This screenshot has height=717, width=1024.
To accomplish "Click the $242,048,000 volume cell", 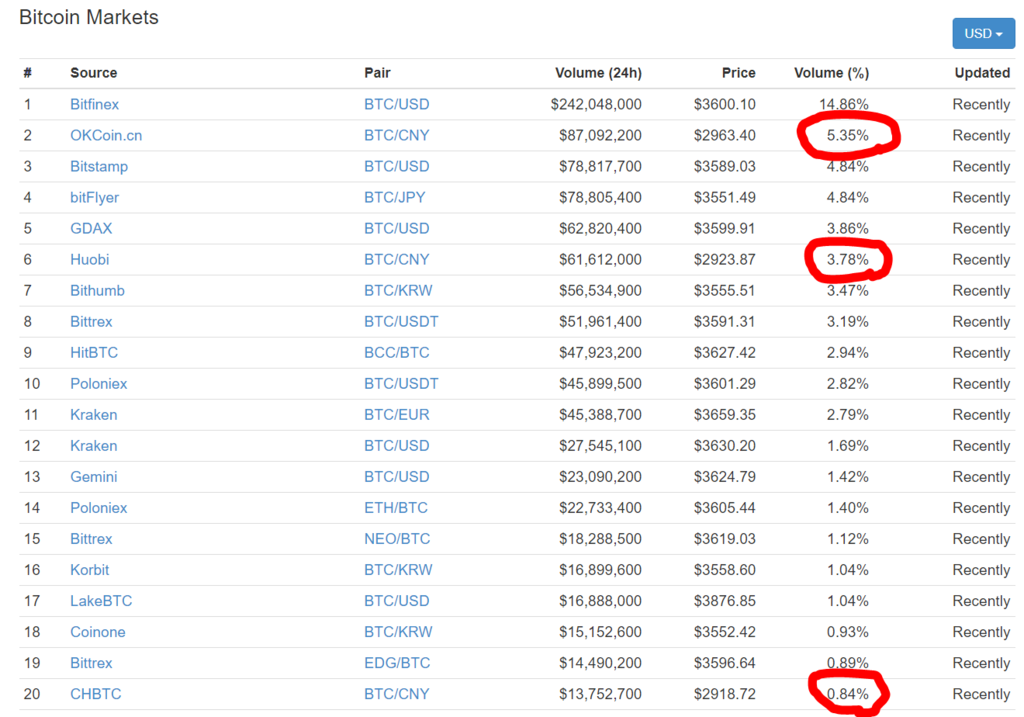I will tap(596, 104).
